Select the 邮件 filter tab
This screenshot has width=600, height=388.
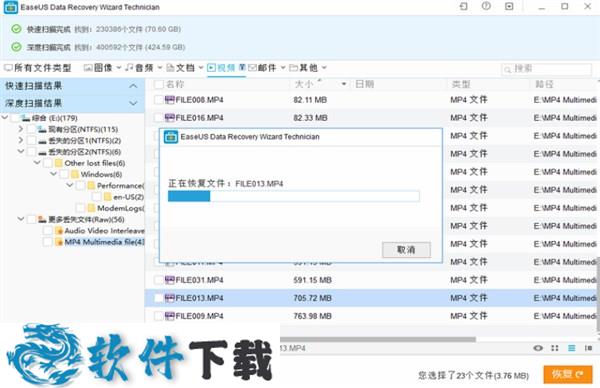coord(262,68)
